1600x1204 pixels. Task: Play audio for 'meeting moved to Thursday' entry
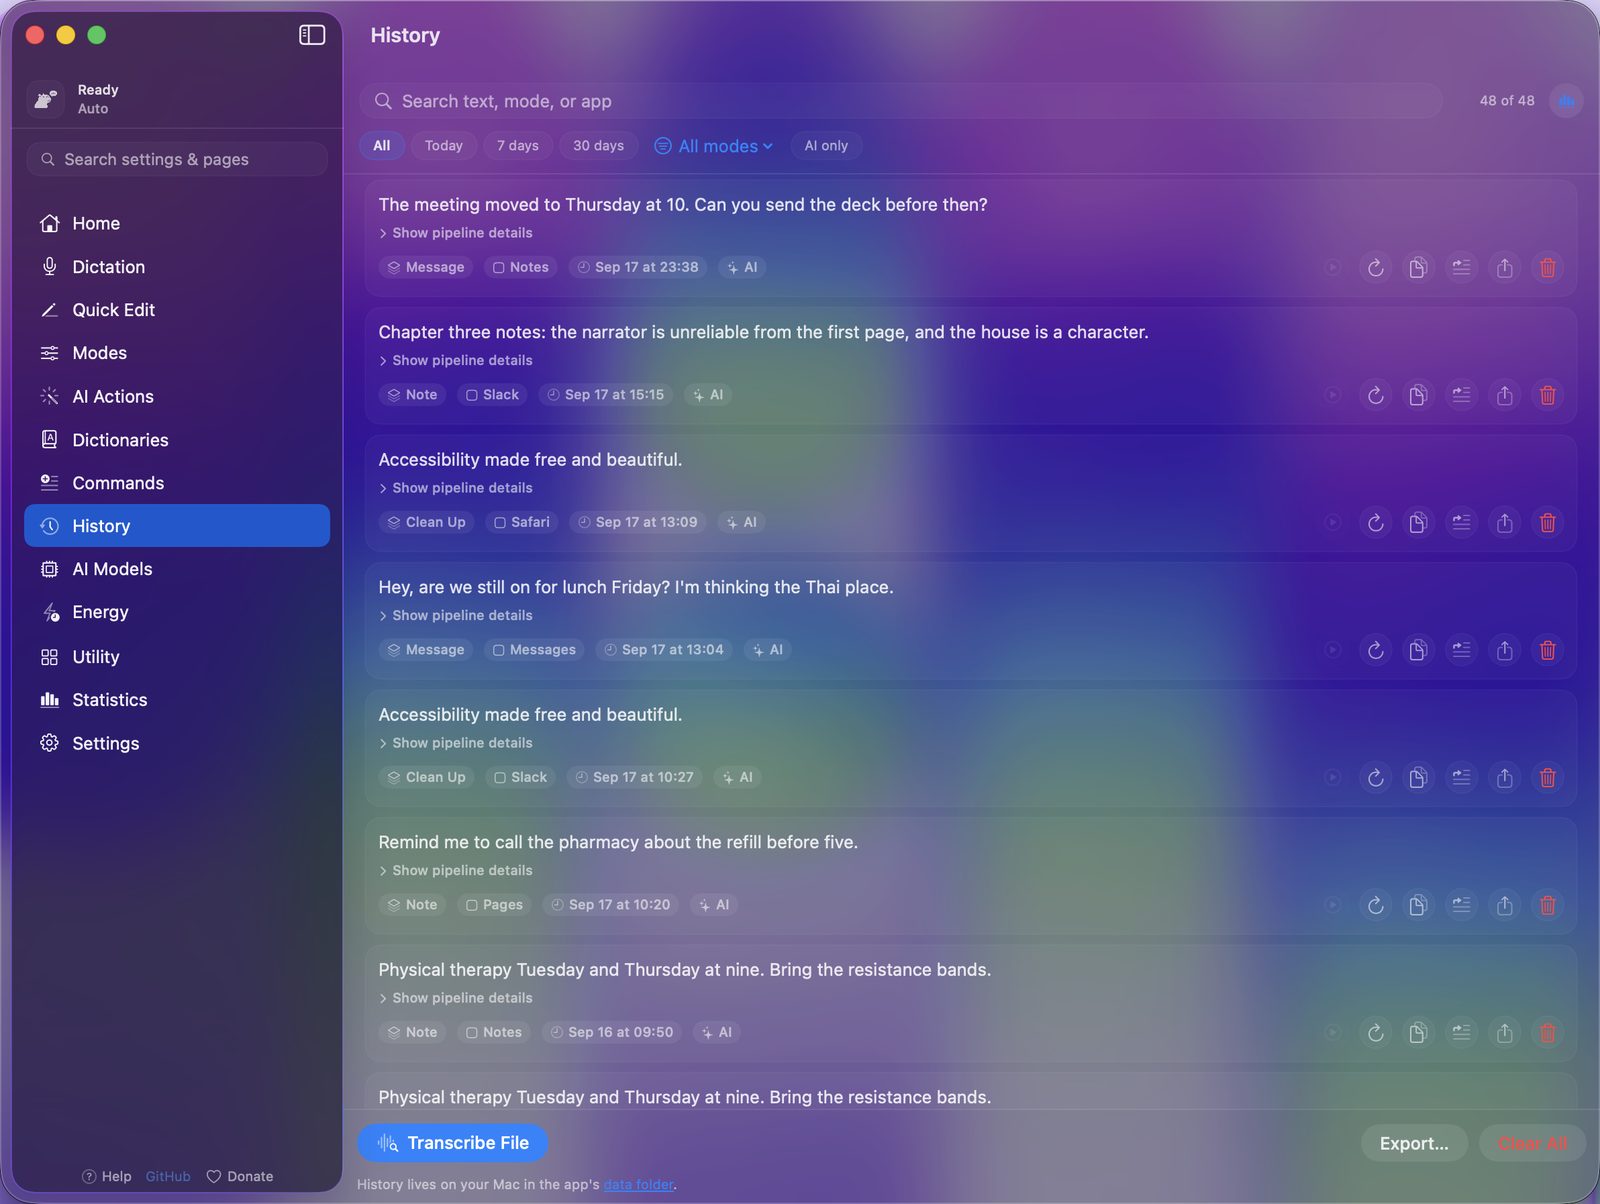coord(1333,268)
